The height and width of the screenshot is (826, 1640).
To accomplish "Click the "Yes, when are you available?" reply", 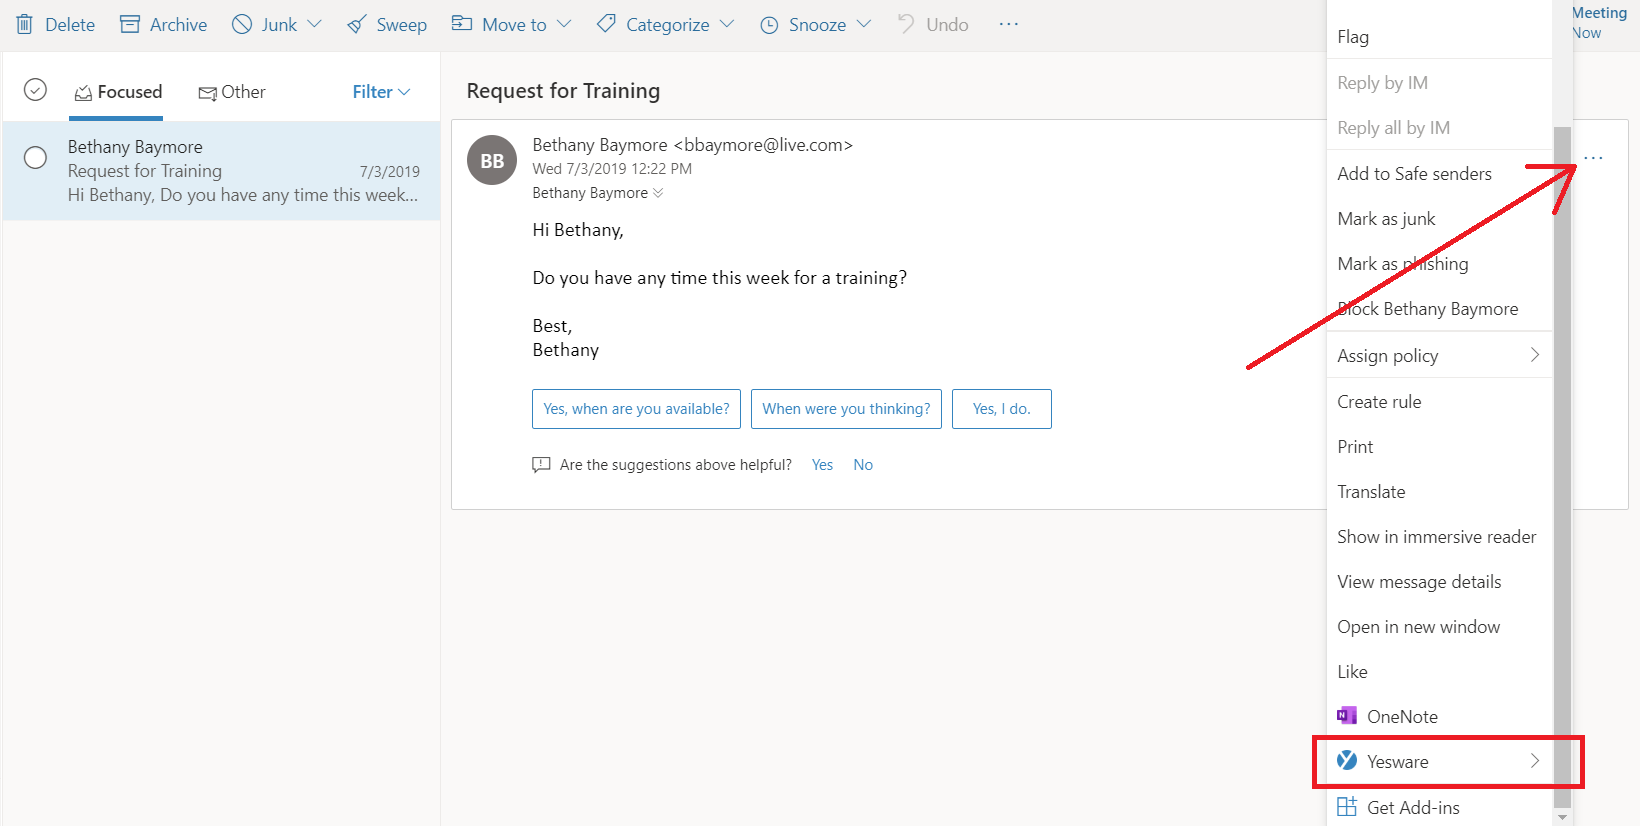I will coord(636,409).
